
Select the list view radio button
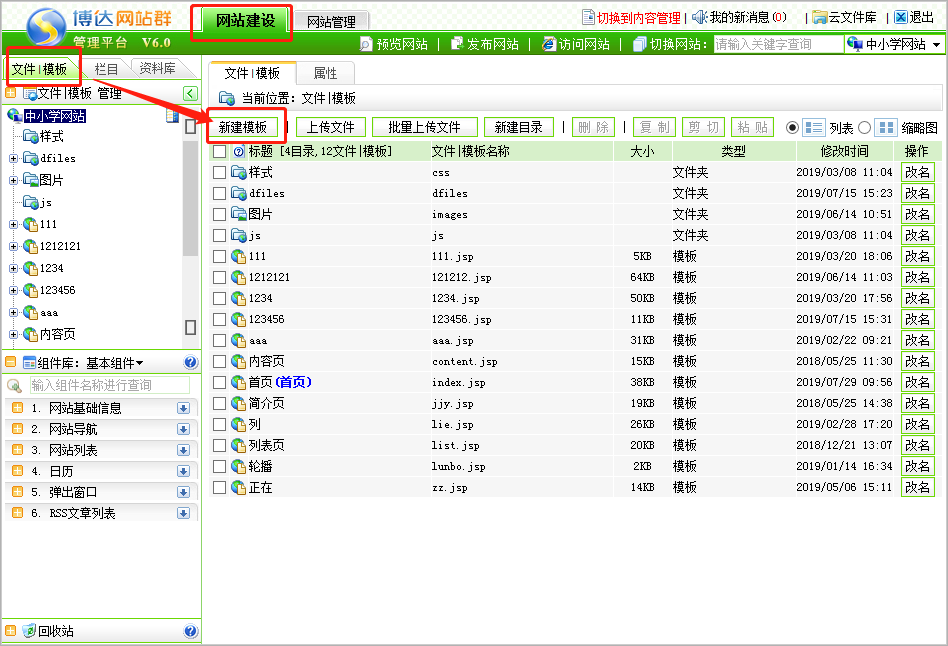coord(793,128)
